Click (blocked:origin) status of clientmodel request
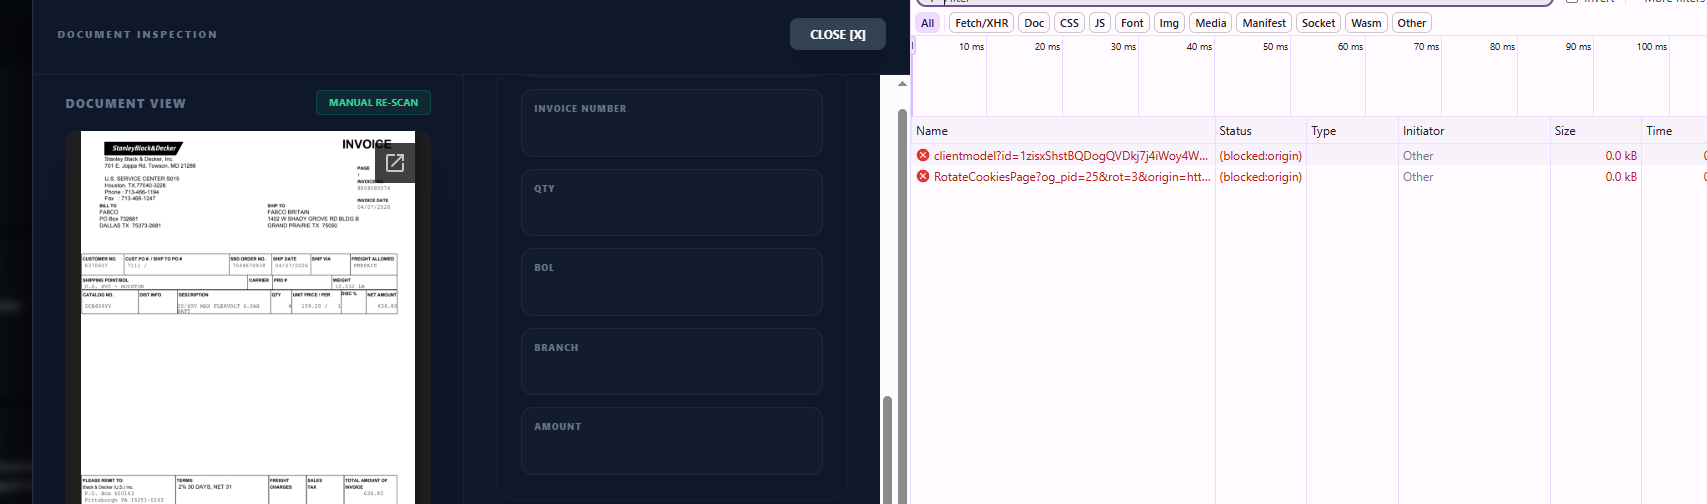Image resolution: width=1707 pixels, height=504 pixels. point(1260,155)
